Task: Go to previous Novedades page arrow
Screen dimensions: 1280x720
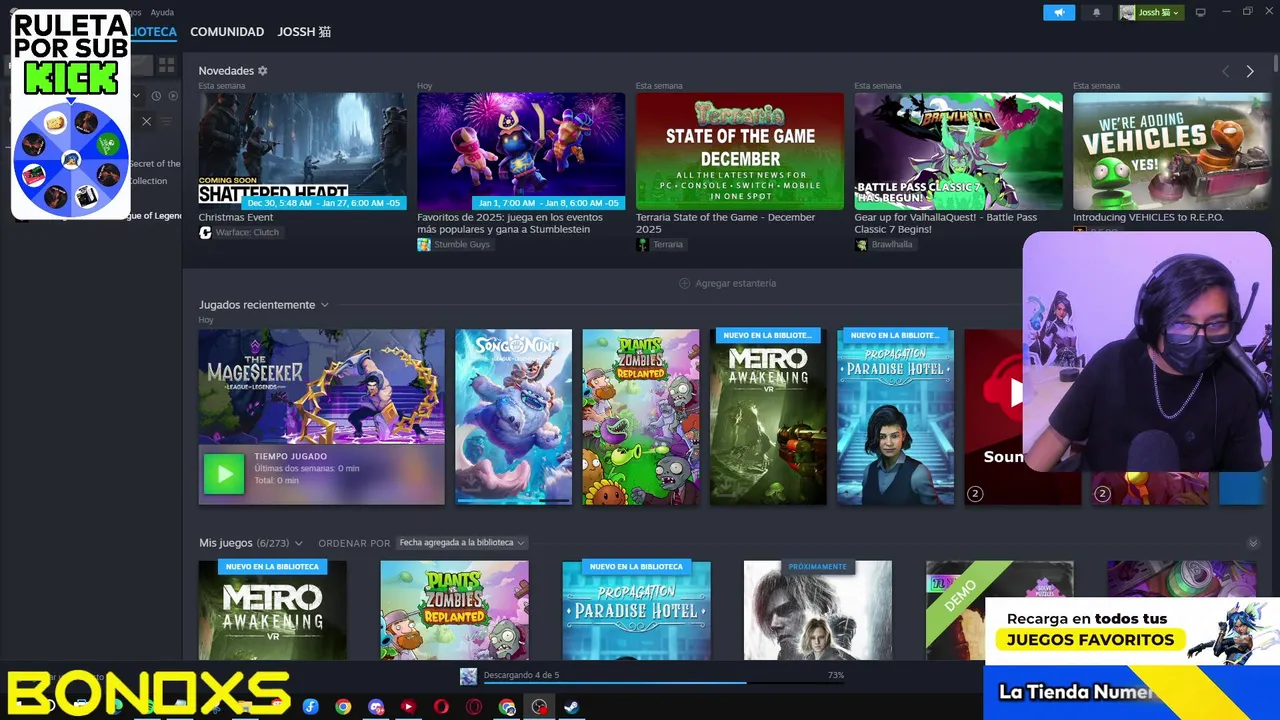Action: click(x=1225, y=71)
